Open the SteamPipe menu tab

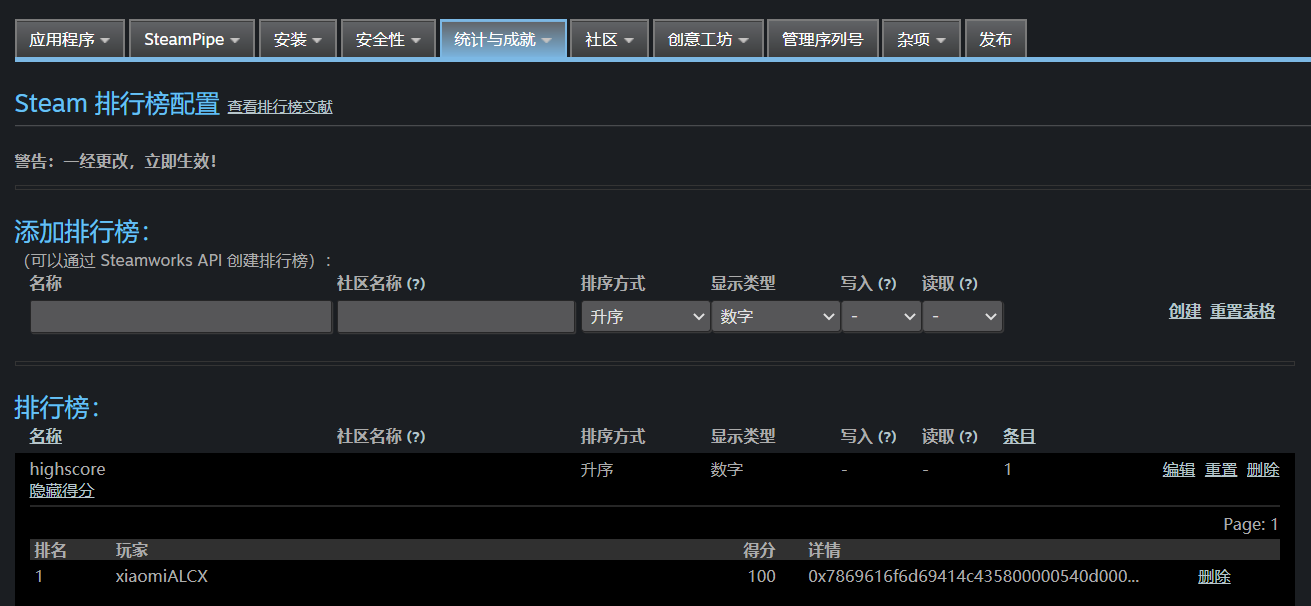[x=192, y=40]
